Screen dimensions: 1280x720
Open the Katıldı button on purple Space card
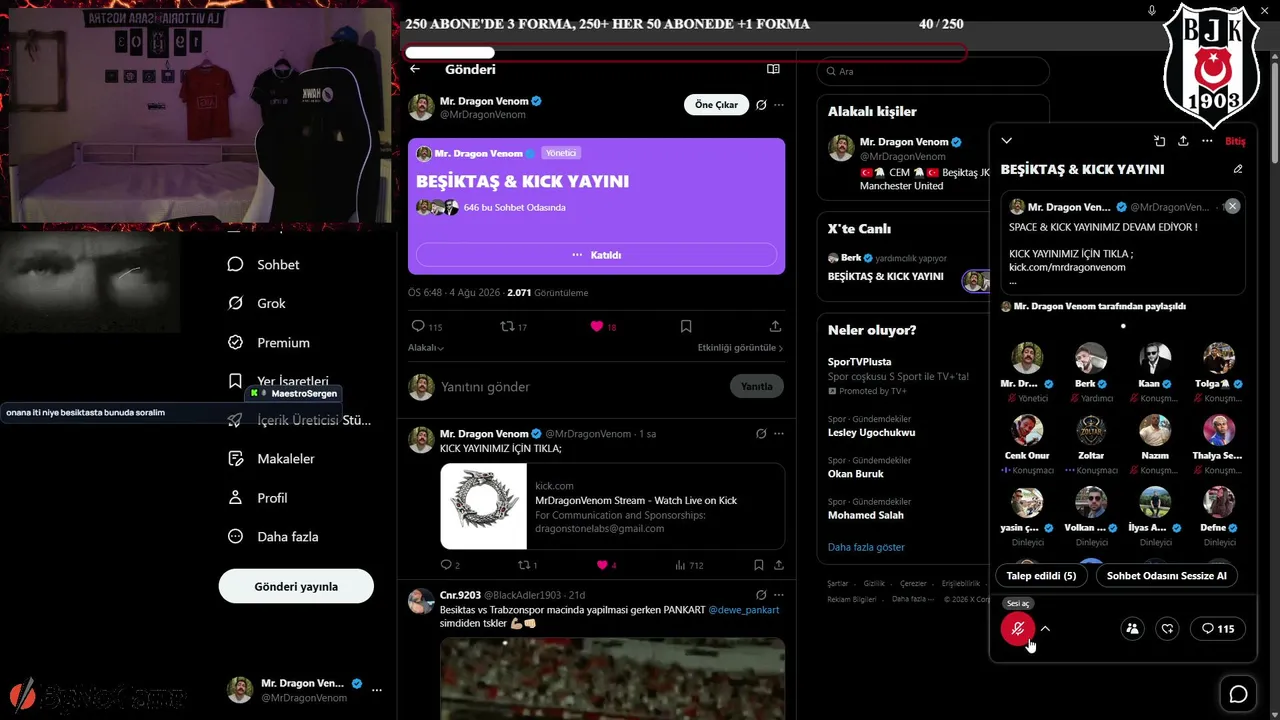tap(596, 255)
